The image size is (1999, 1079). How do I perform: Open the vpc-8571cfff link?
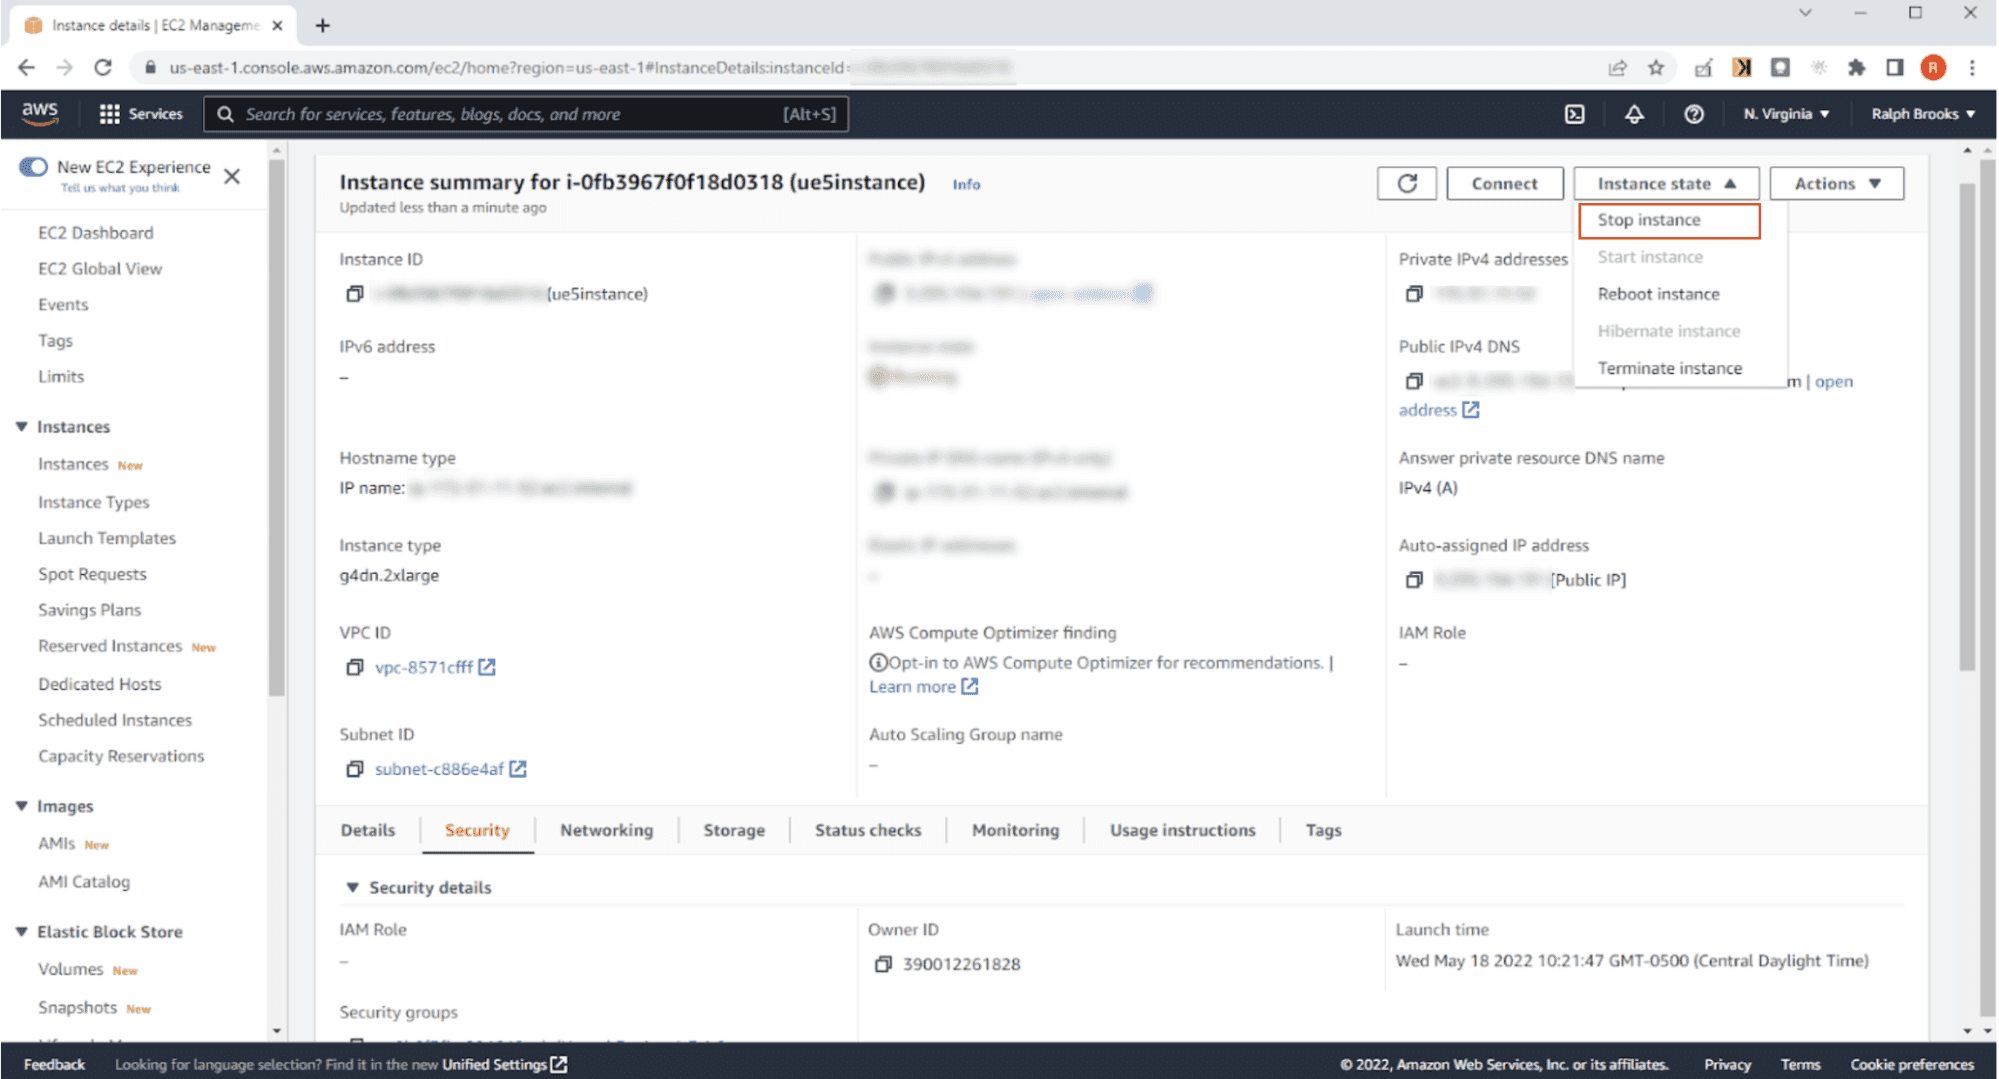tap(423, 667)
